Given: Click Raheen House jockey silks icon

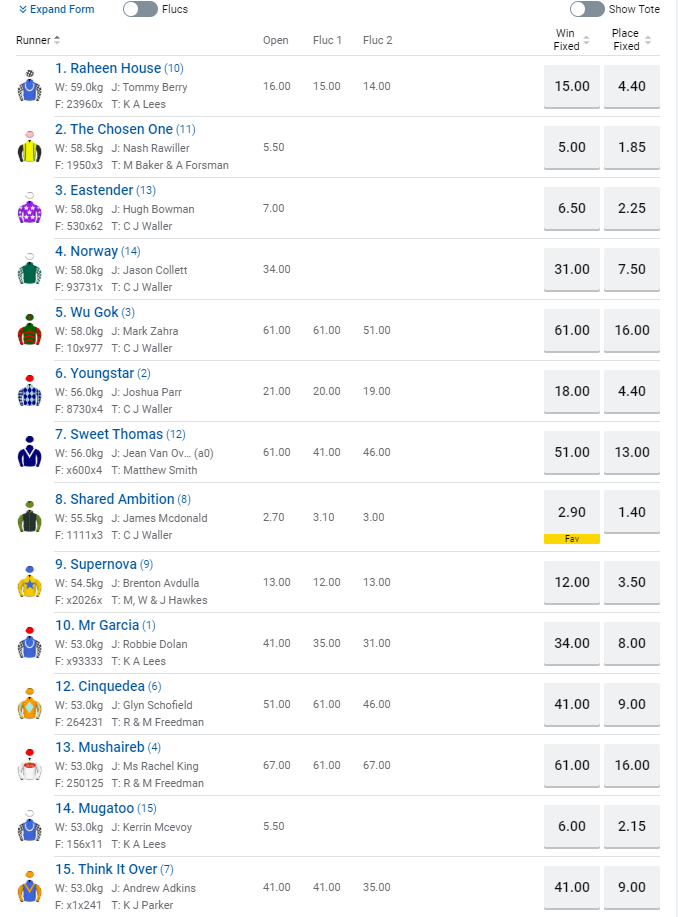Looking at the screenshot, I should click(x=29, y=86).
